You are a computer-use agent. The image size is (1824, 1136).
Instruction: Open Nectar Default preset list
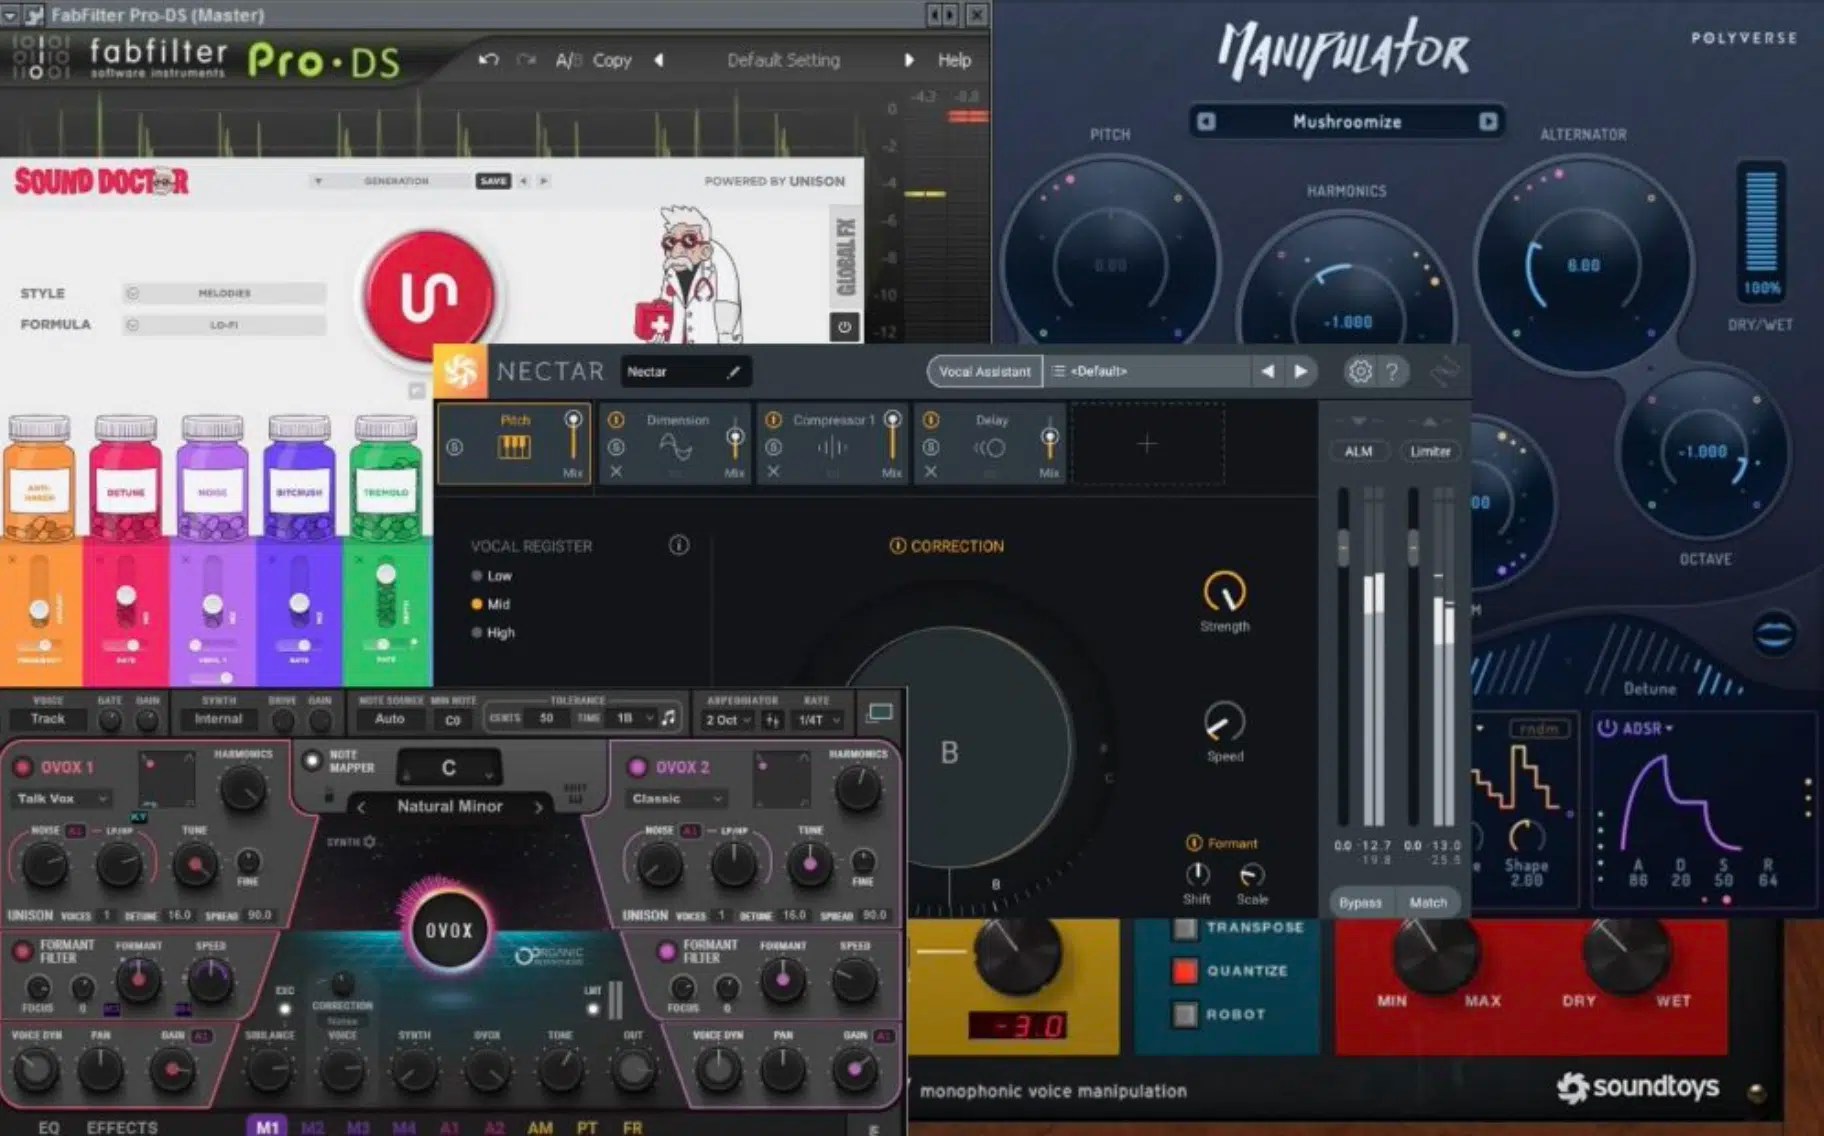coord(1146,371)
